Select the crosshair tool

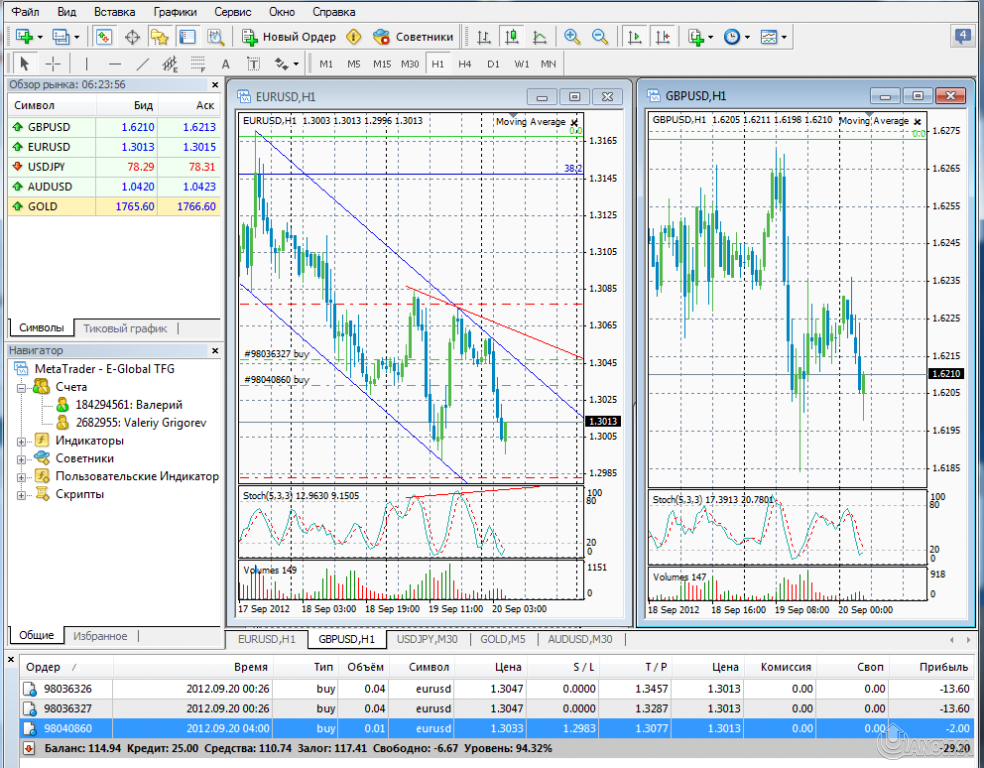tap(55, 64)
